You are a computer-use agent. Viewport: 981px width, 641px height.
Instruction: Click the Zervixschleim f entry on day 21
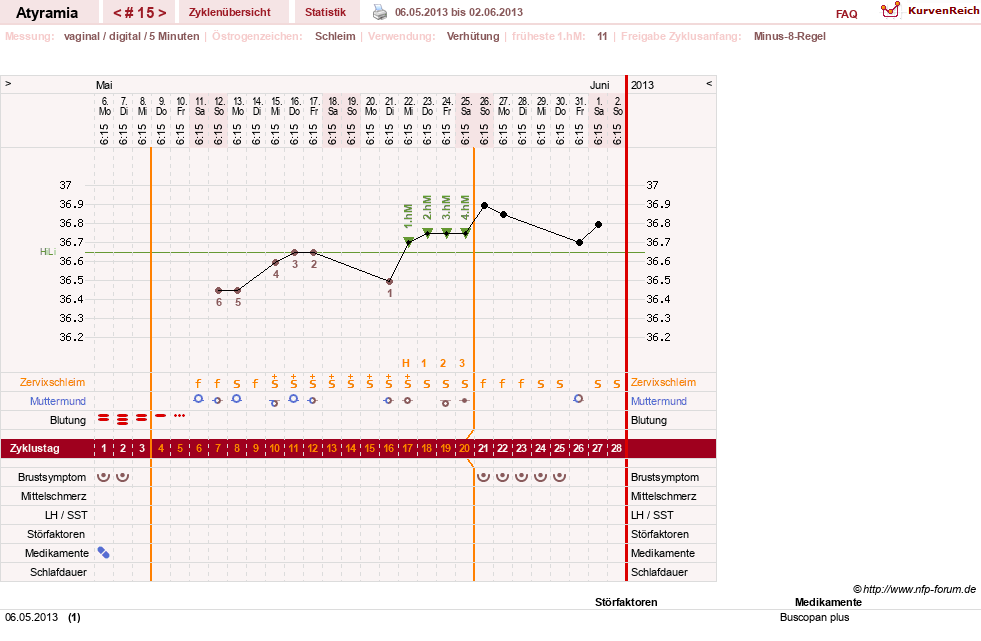tap(483, 383)
